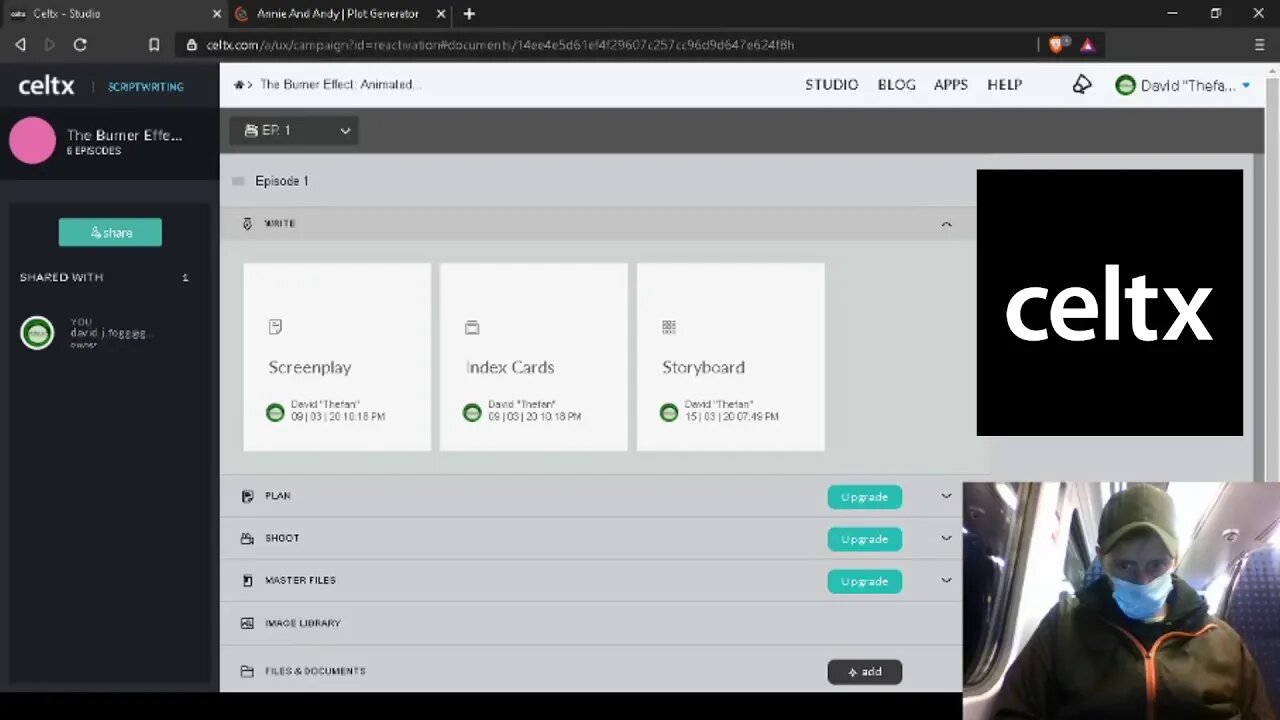This screenshot has height=720, width=1280.
Task: Click the Brave shields icon
Action: coord(1057,44)
